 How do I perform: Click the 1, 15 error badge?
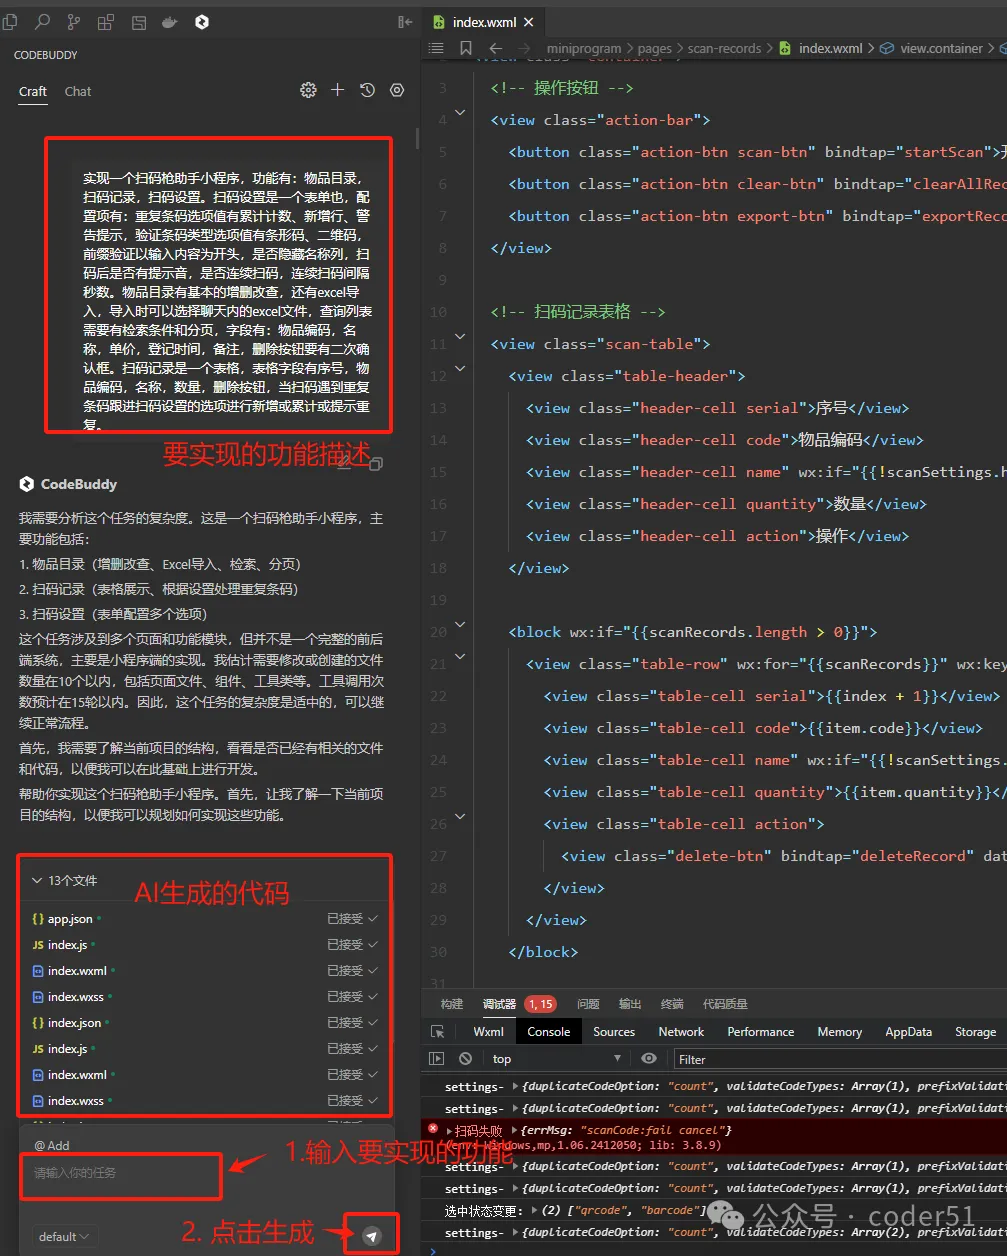pyautogui.click(x=541, y=1004)
